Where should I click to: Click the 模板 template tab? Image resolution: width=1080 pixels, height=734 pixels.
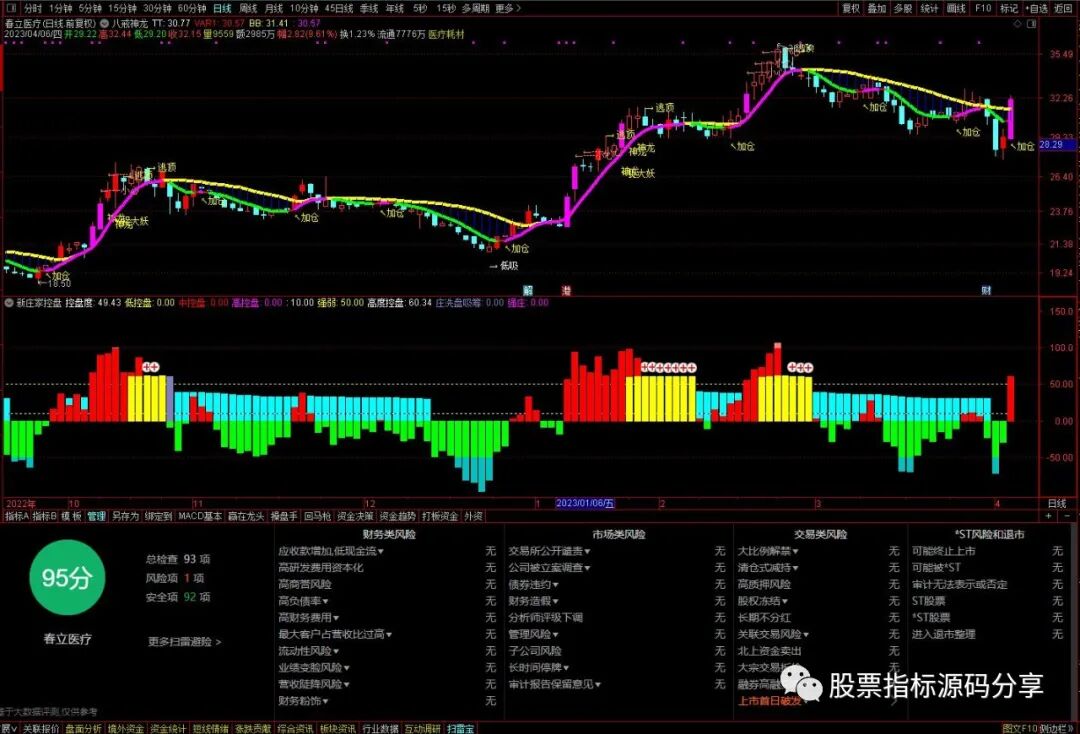[x=72, y=516]
